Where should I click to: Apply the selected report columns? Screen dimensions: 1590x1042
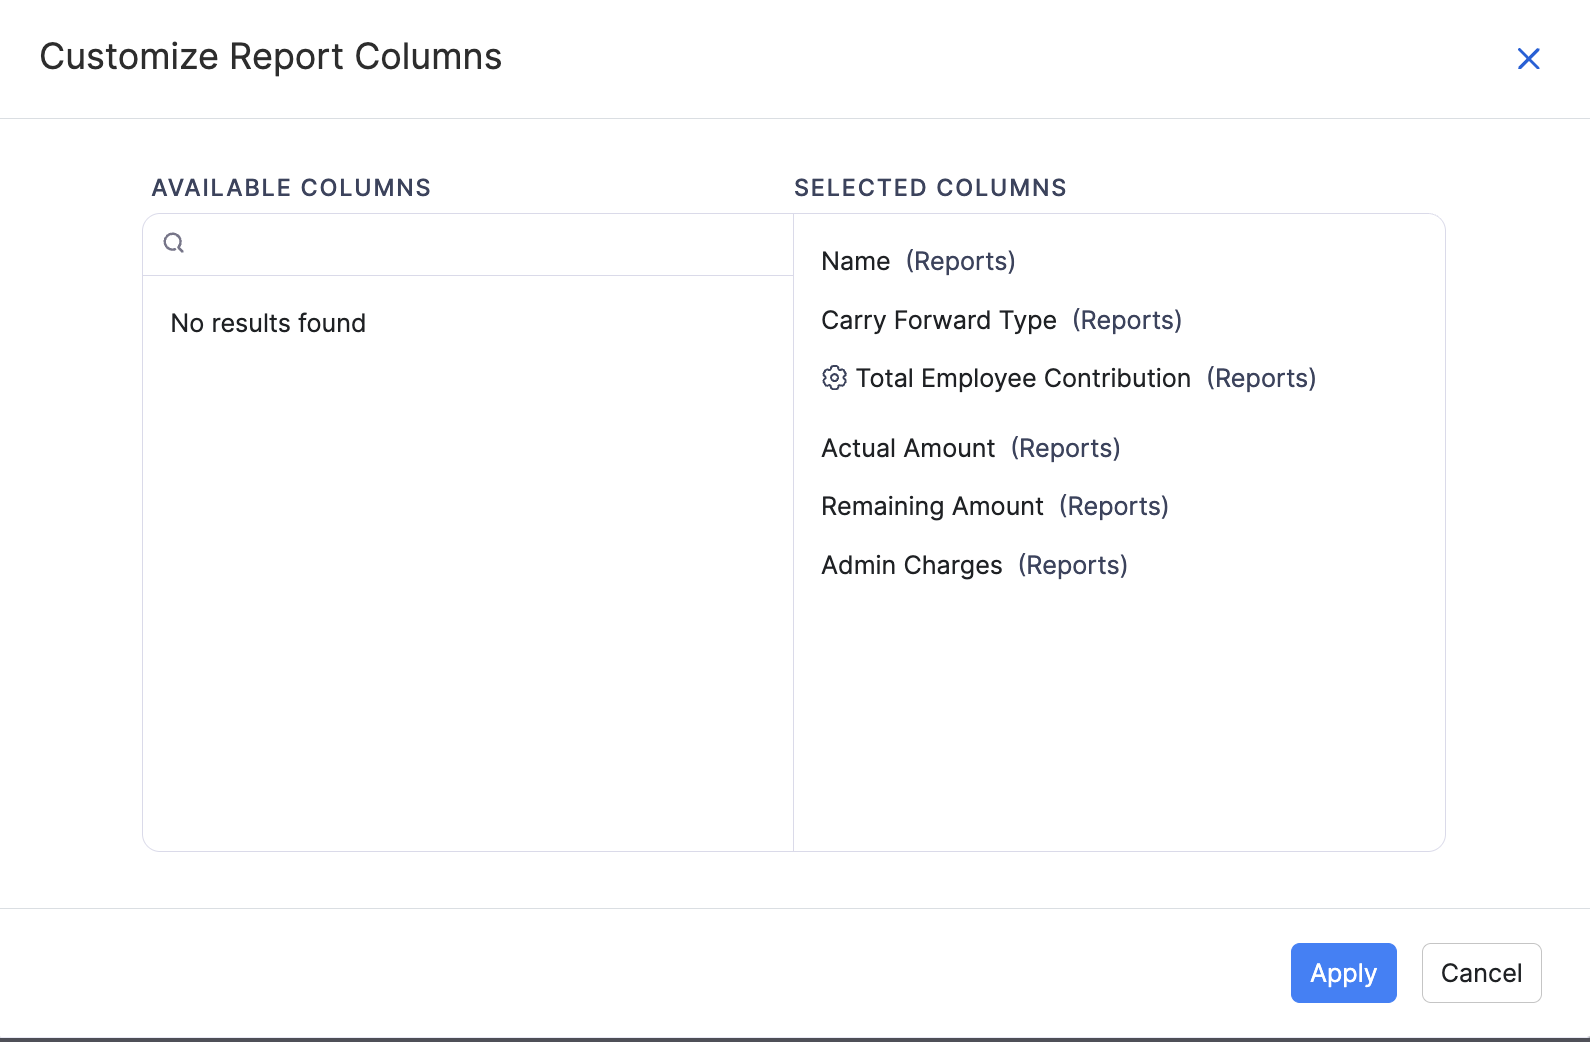pos(1343,973)
